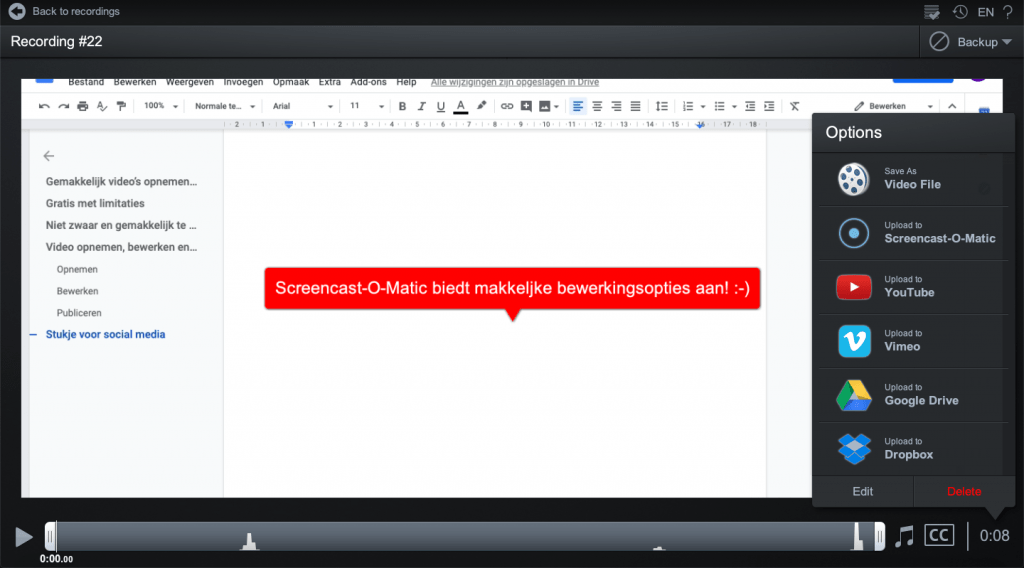Viewport: 1024px width, 568px height.
Task: Open the history clock icon in top bar
Action: pyautogui.click(x=960, y=12)
